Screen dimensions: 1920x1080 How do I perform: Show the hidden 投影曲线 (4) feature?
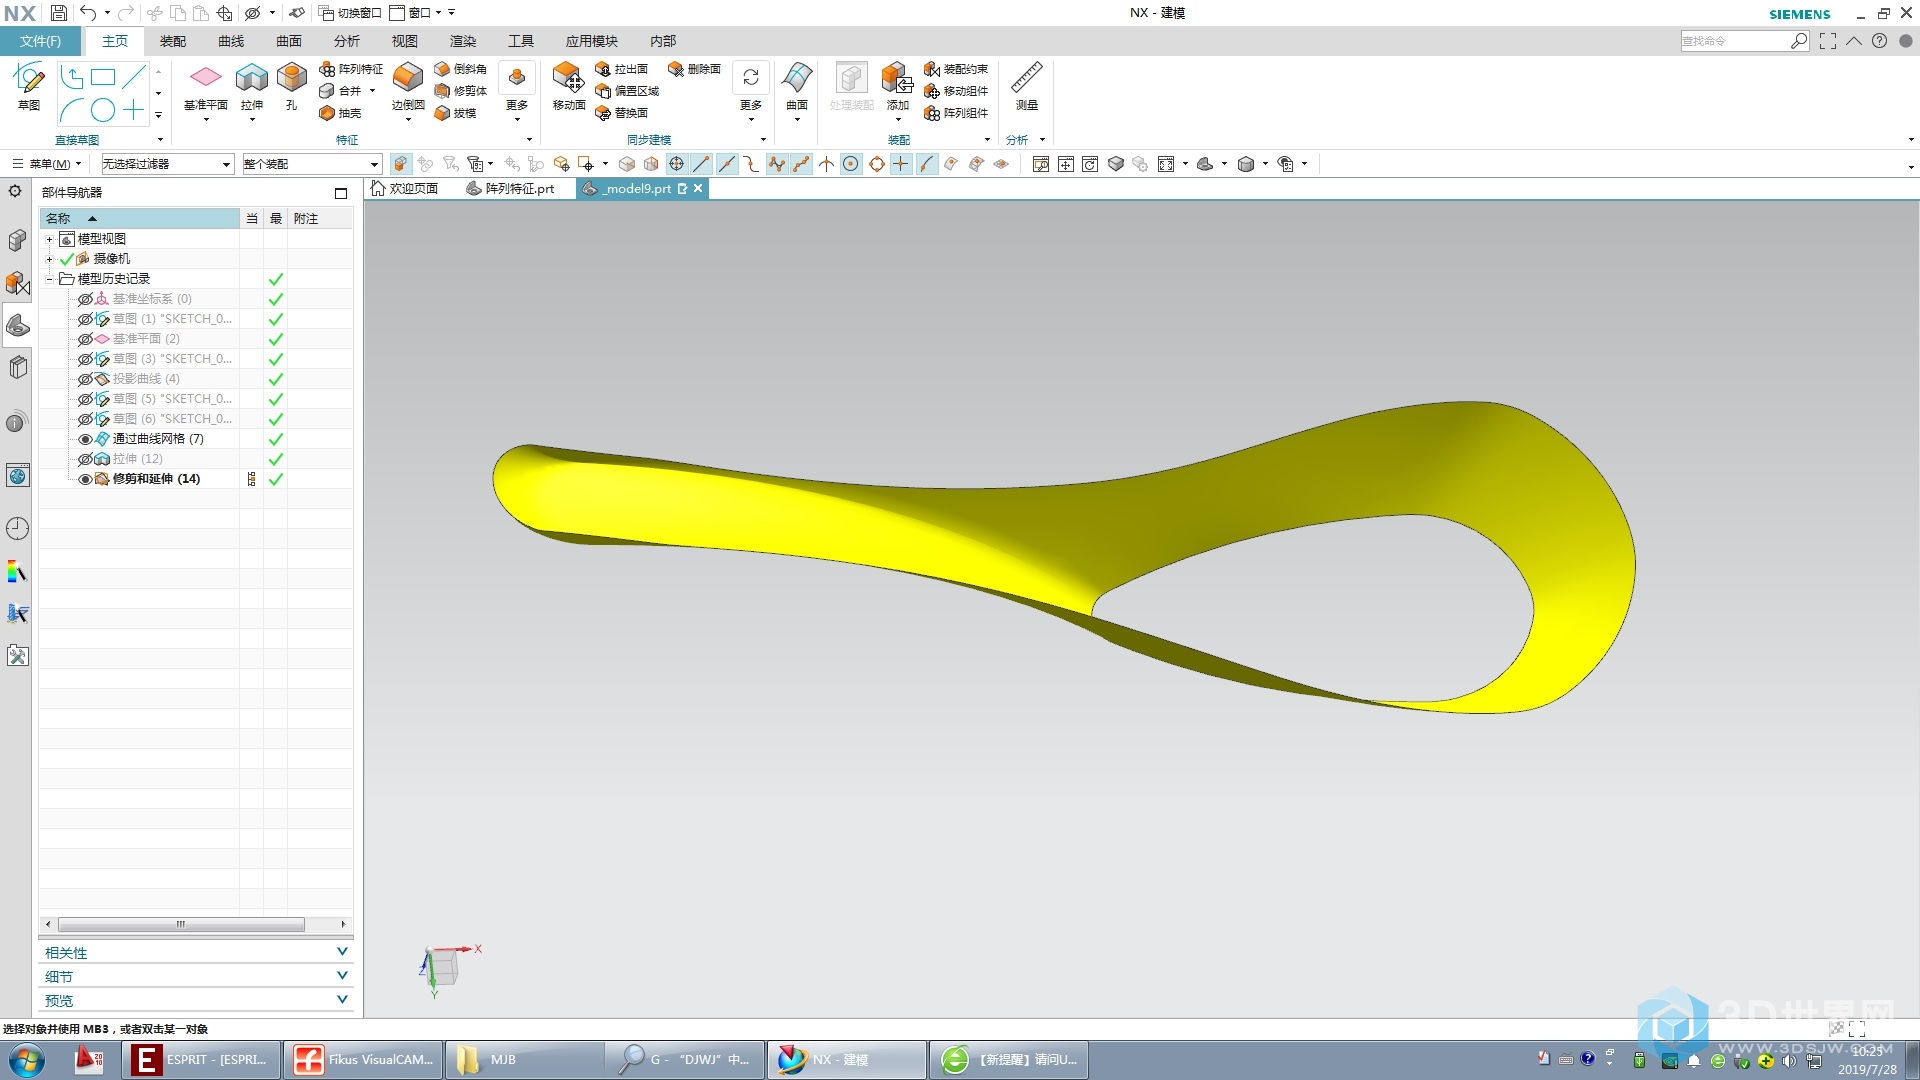(x=85, y=379)
